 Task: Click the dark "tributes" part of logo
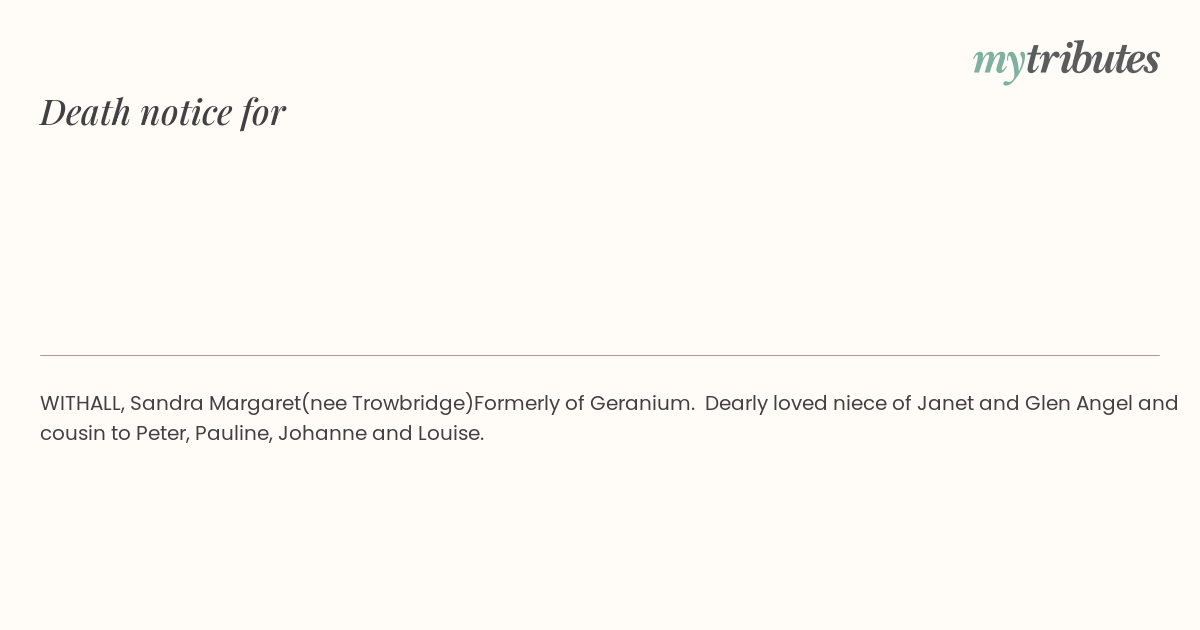(1093, 58)
